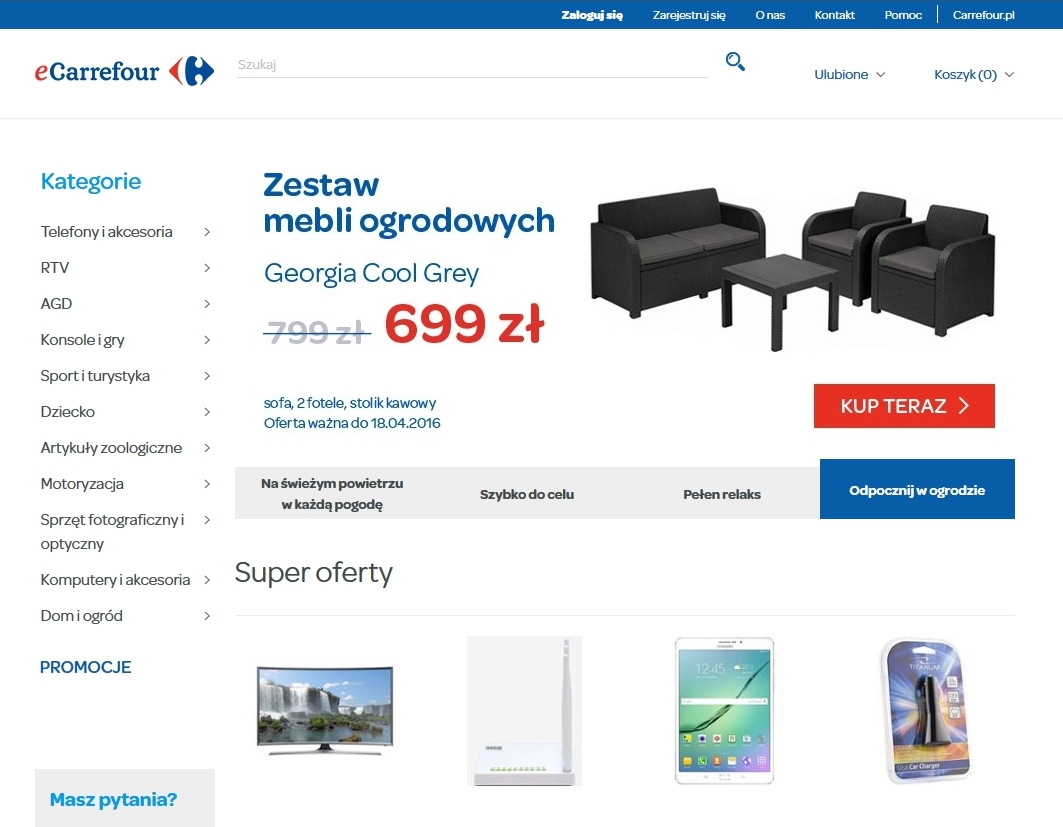
Task: Click the eCarrefour logo
Action: pos(124,71)
